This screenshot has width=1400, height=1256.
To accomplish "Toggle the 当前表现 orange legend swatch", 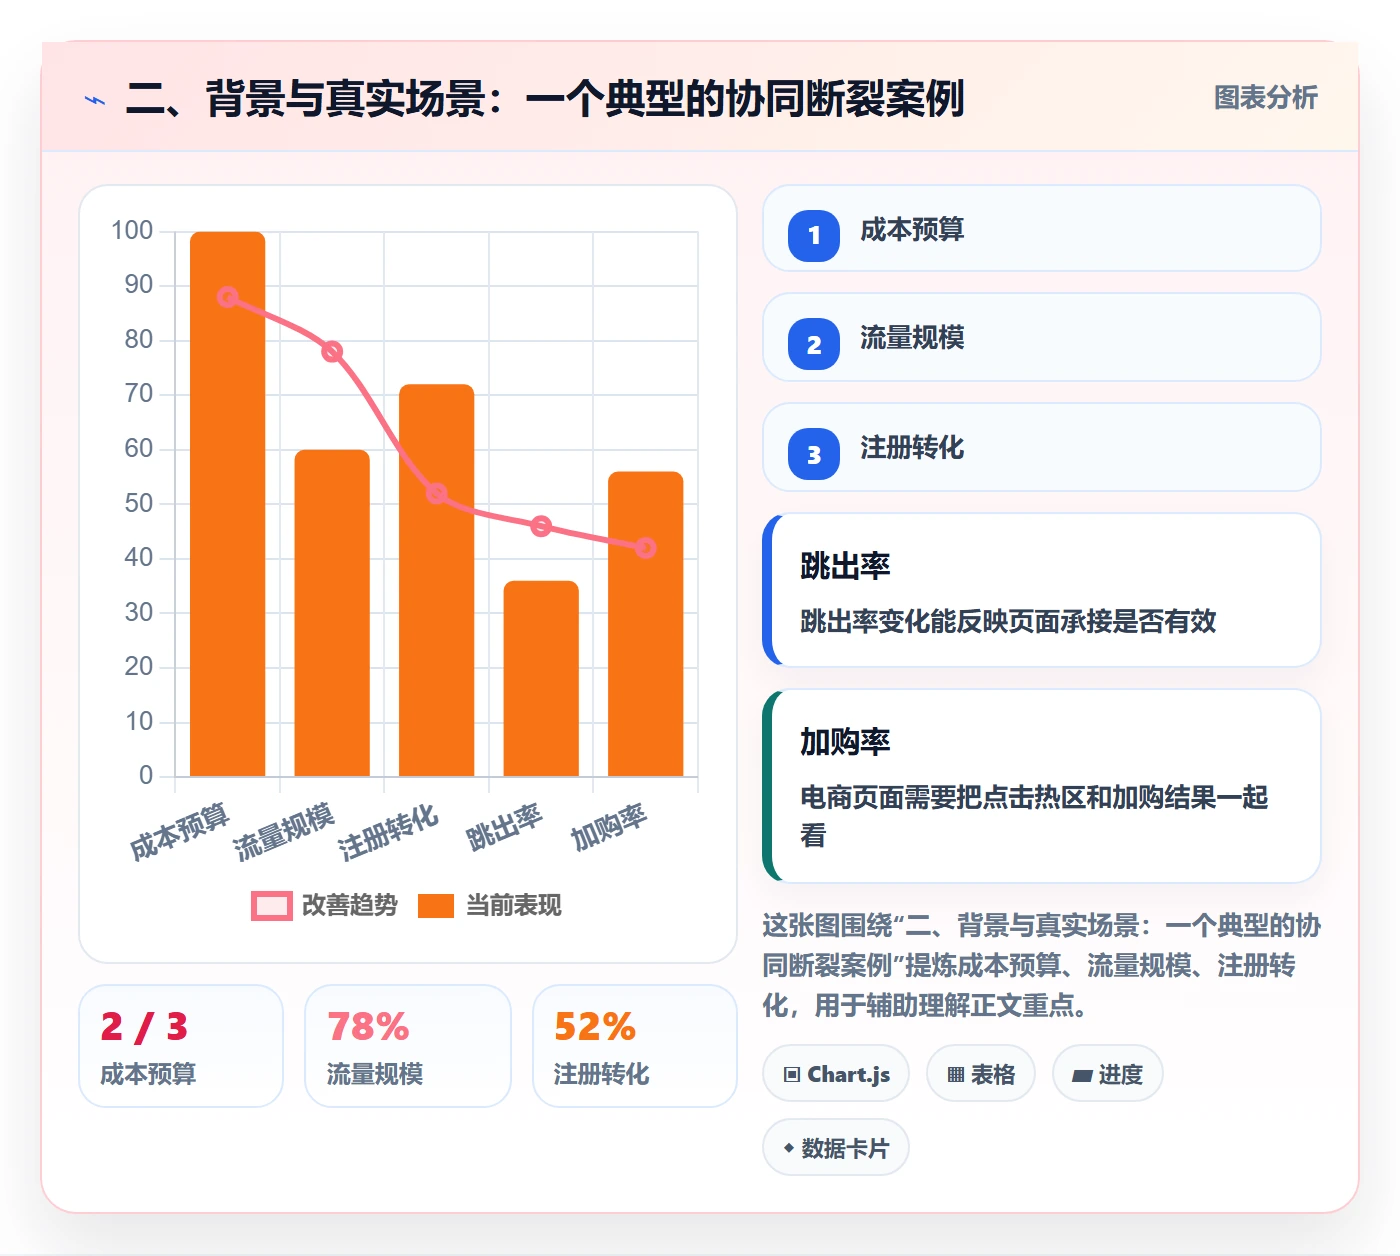I will 436,906.
